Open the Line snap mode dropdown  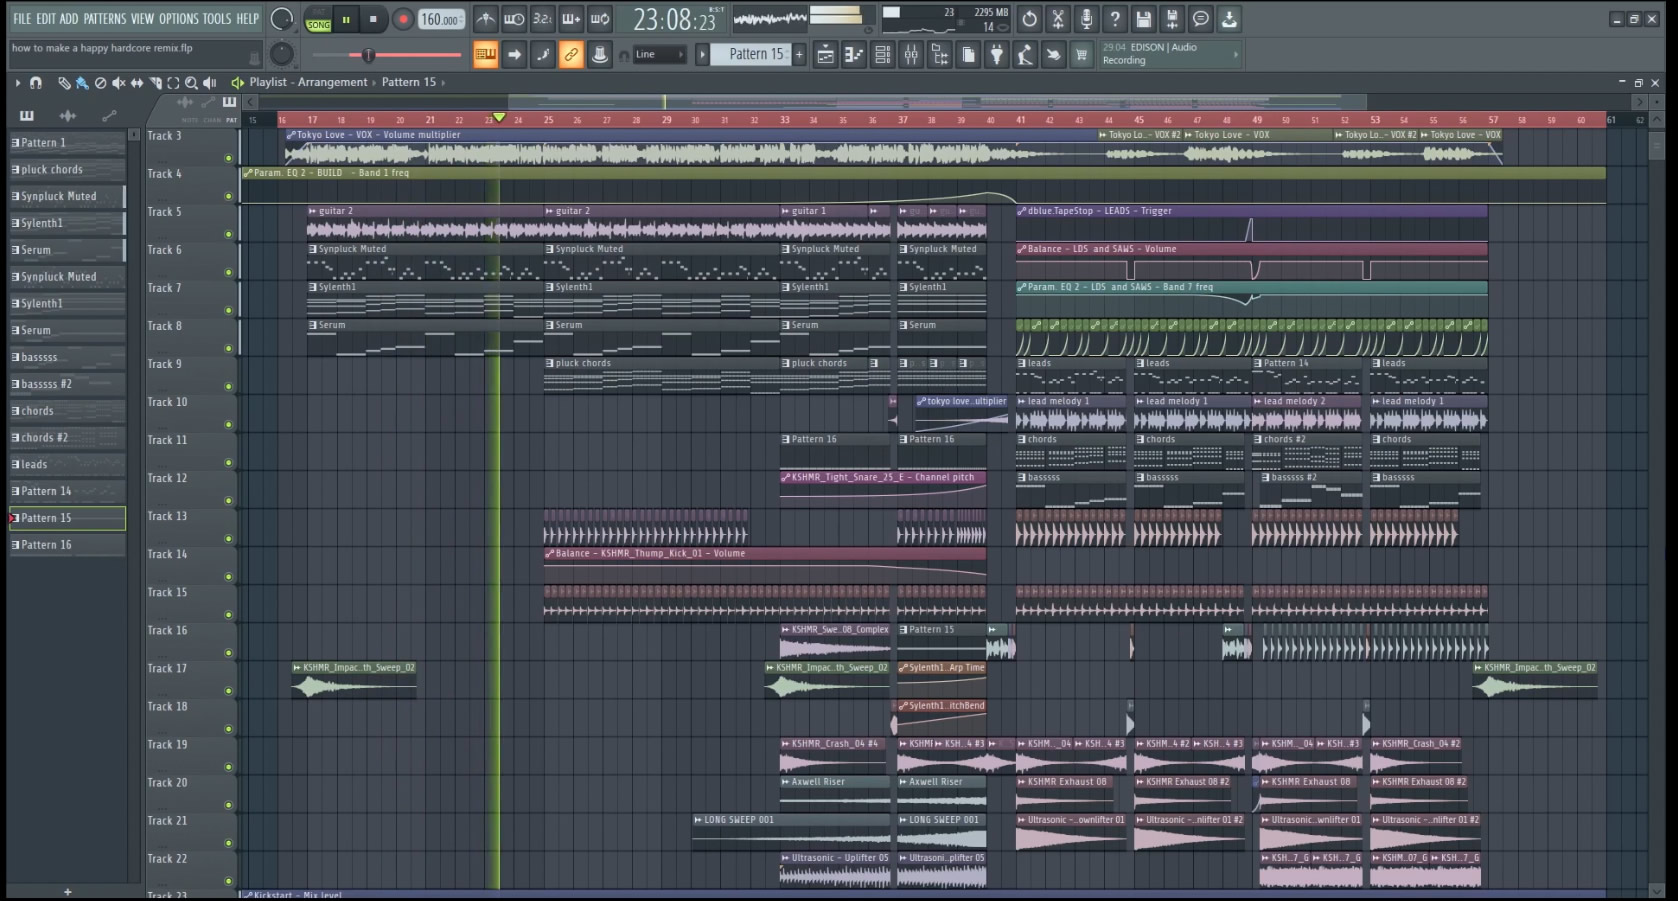(x=660, y=55)
